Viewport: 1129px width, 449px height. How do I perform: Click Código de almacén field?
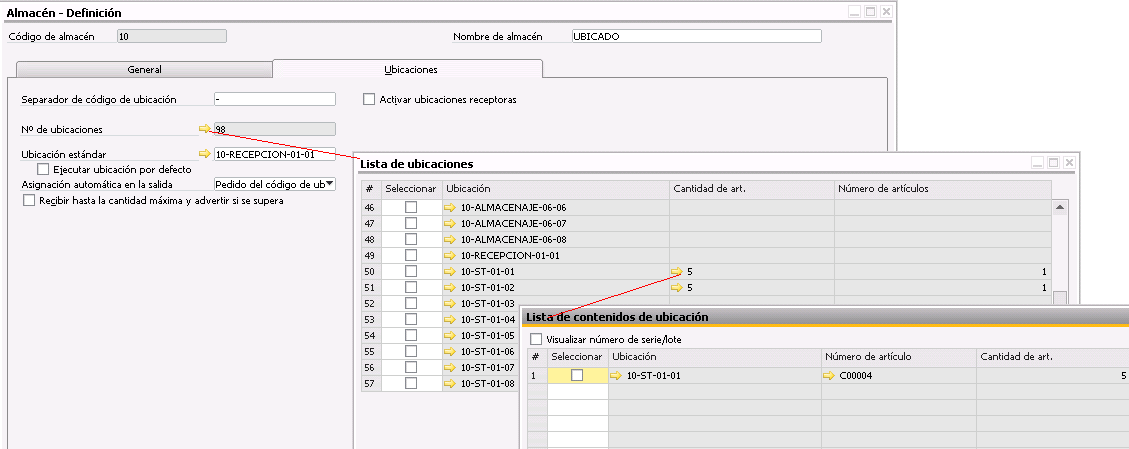click(x=171, y=36)
